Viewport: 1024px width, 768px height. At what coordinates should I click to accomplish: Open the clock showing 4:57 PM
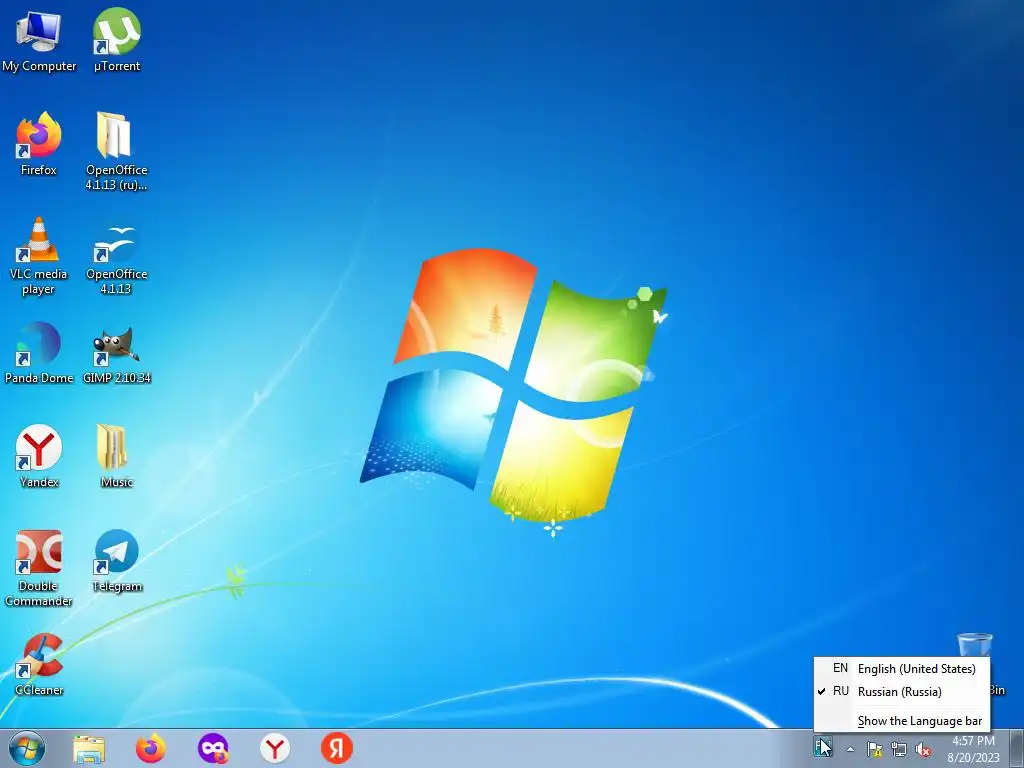(973, 749)
